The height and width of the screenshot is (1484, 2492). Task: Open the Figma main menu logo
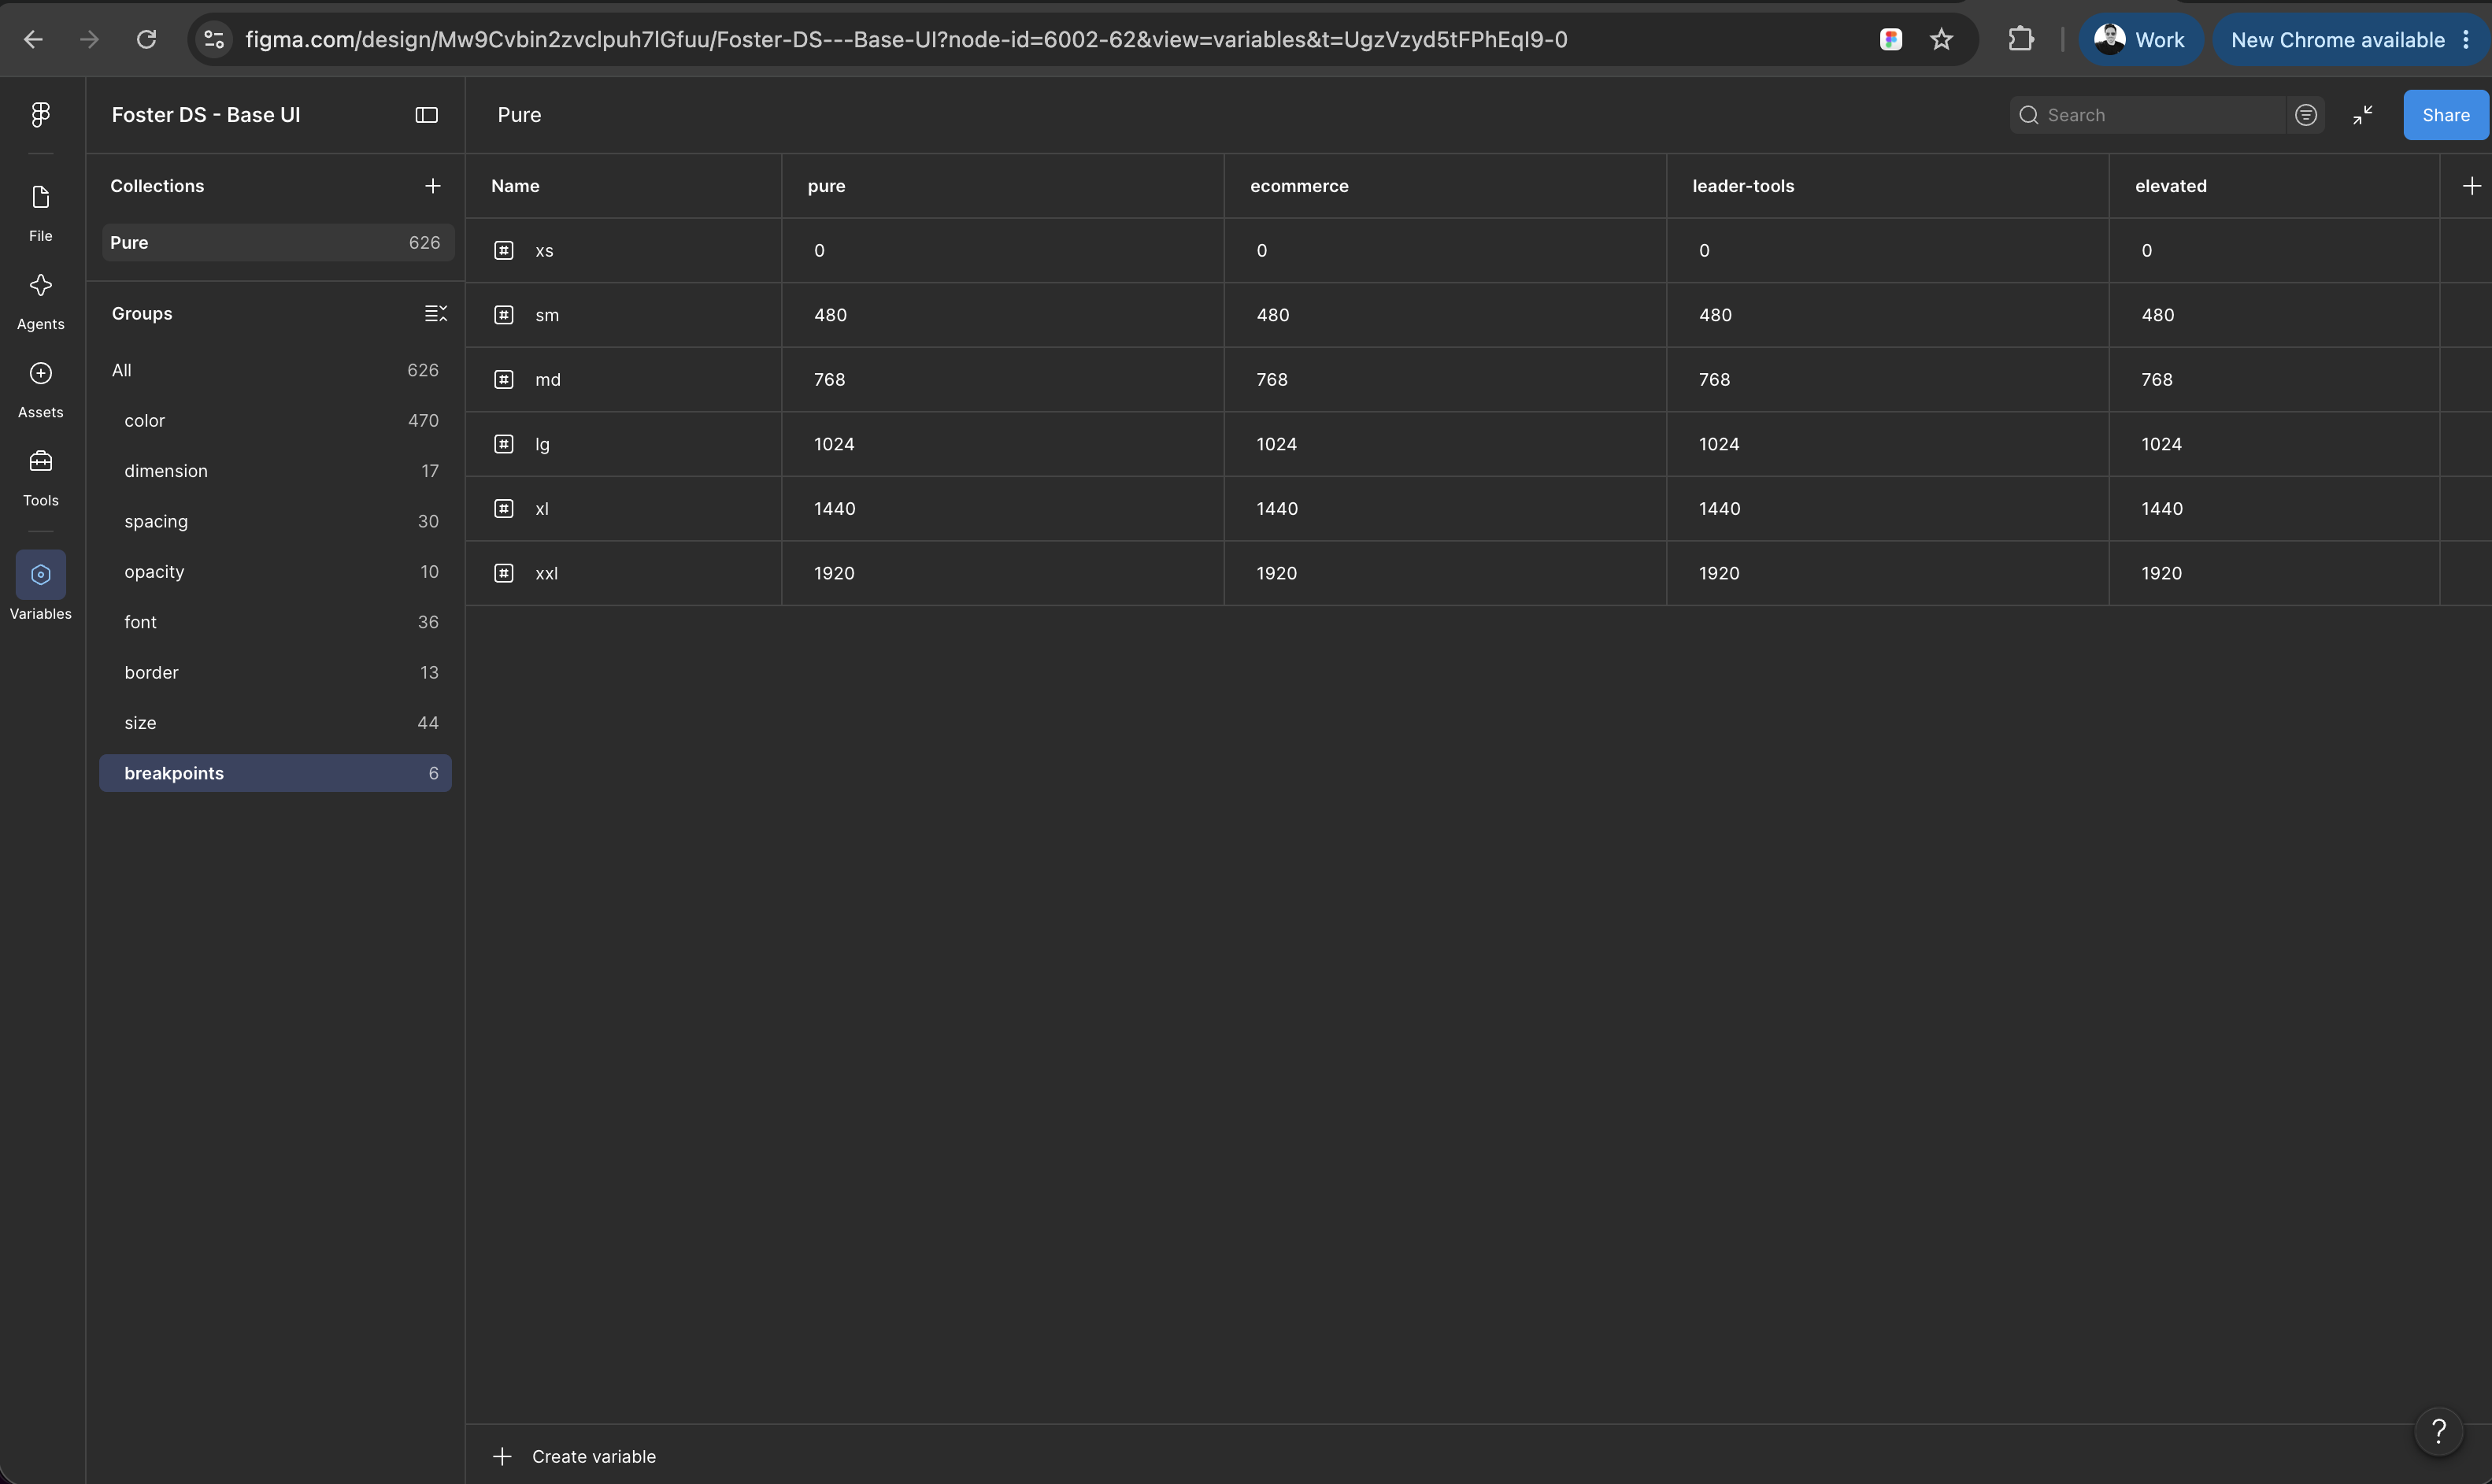[x=40, y=115]
